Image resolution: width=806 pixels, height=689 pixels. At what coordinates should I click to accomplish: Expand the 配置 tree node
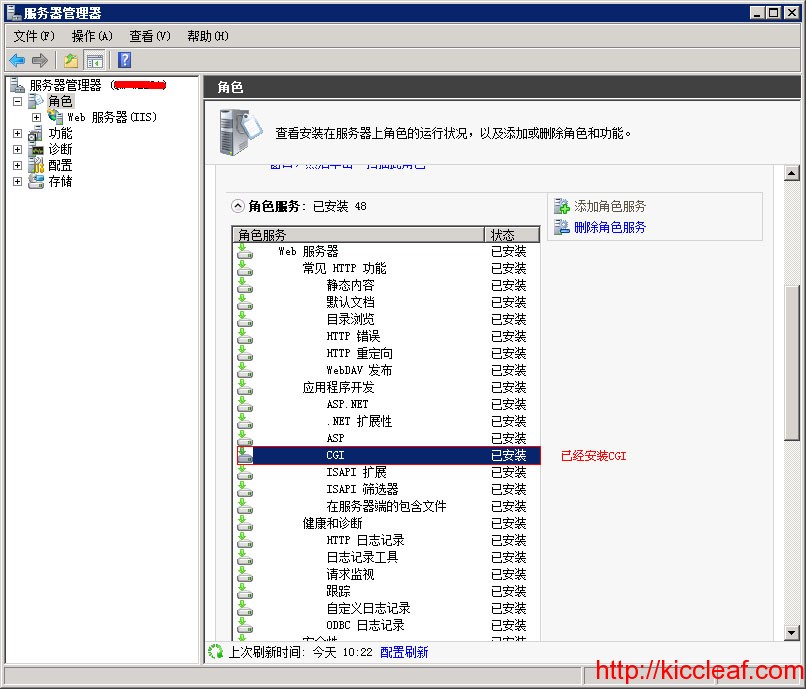pos(17,166)
